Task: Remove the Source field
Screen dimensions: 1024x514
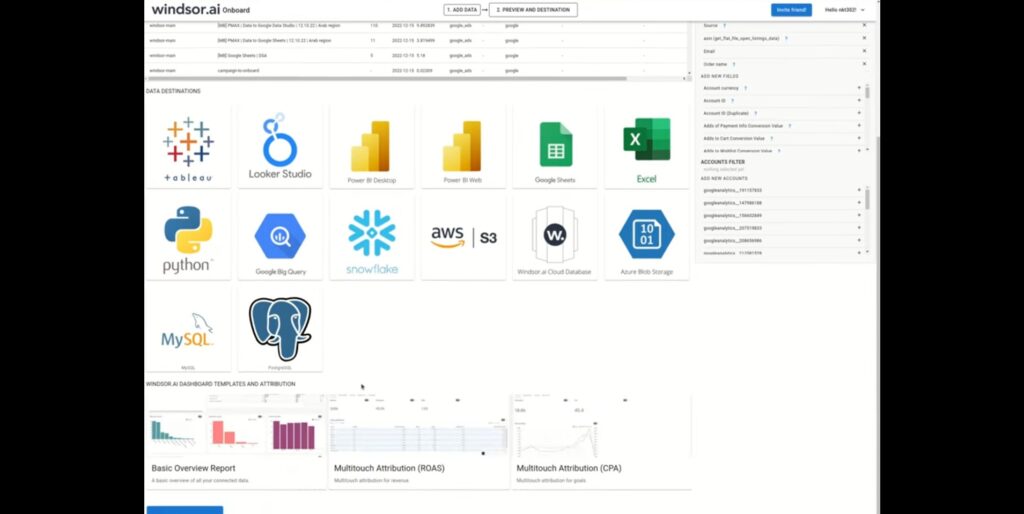Action: pos(864,25)
